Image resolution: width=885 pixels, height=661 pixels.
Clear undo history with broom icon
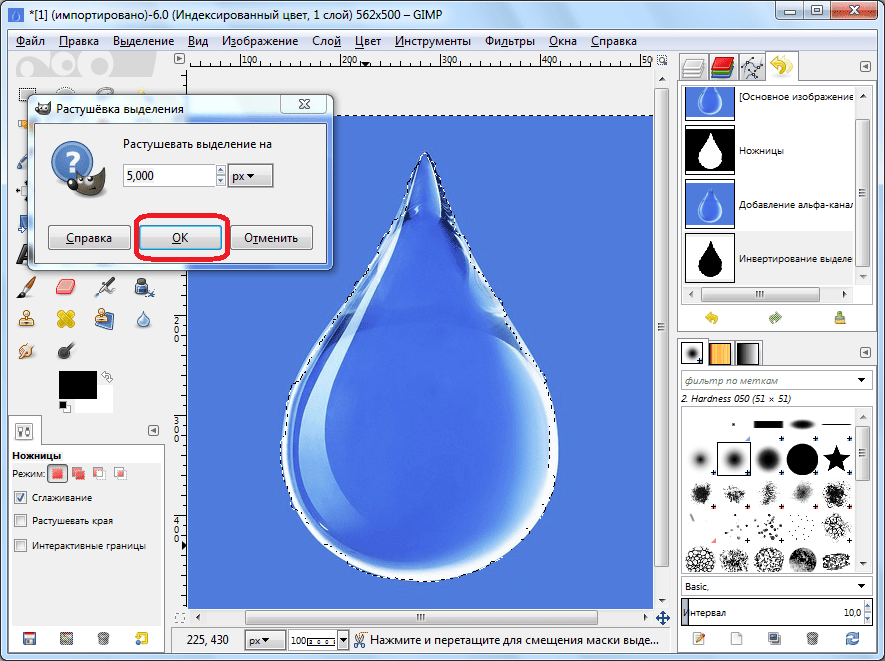coord(840,318)
